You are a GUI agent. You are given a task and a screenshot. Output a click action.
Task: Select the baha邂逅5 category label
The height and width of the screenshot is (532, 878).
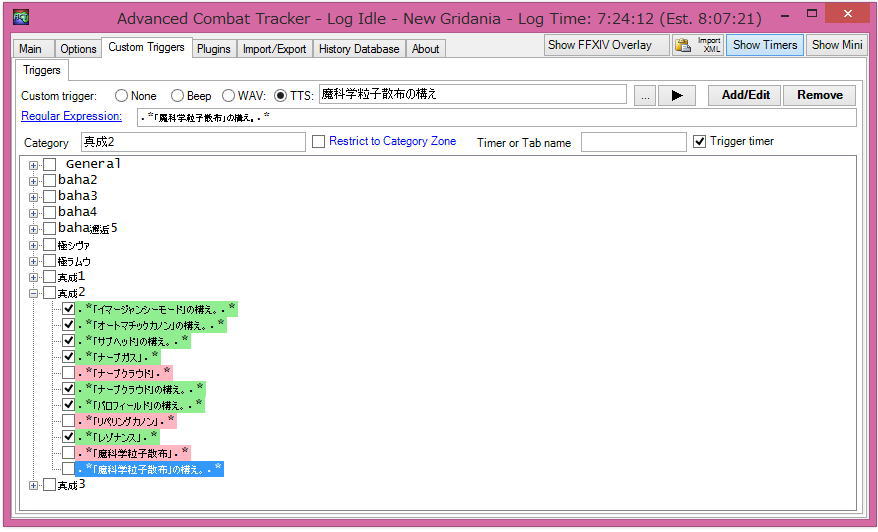pos(87,228)
